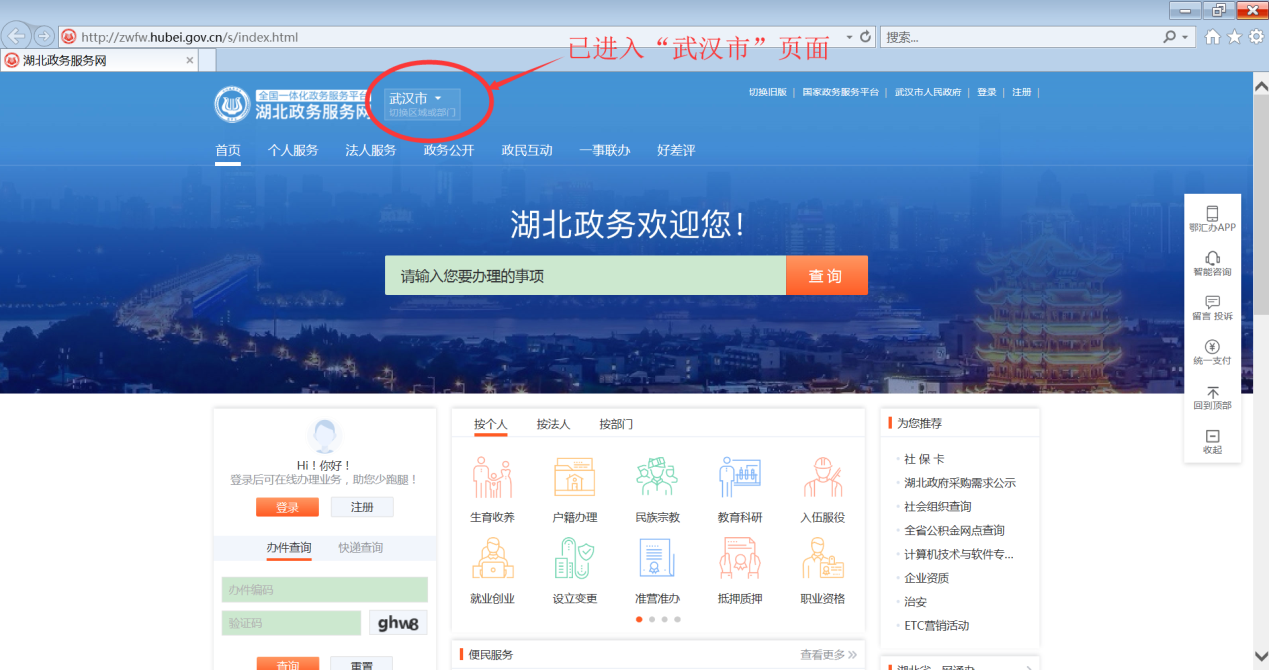Select the 入伍服役 service icon

tap(822, 478)
